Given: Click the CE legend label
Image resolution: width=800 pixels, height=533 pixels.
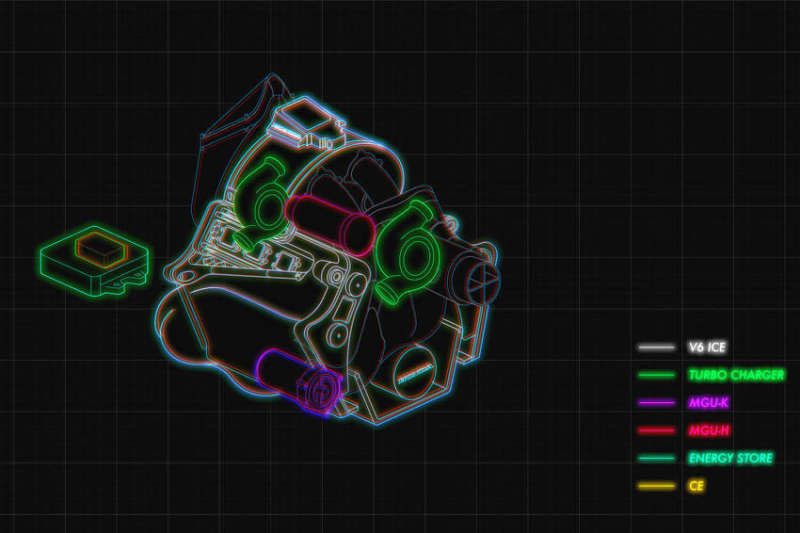Looking at the screenshot, I should pos(696,486).
